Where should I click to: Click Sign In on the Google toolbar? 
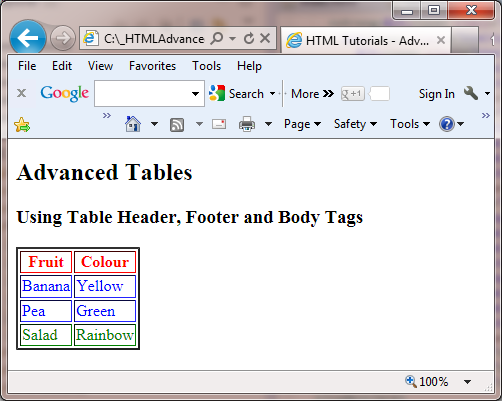click(437, 94)
